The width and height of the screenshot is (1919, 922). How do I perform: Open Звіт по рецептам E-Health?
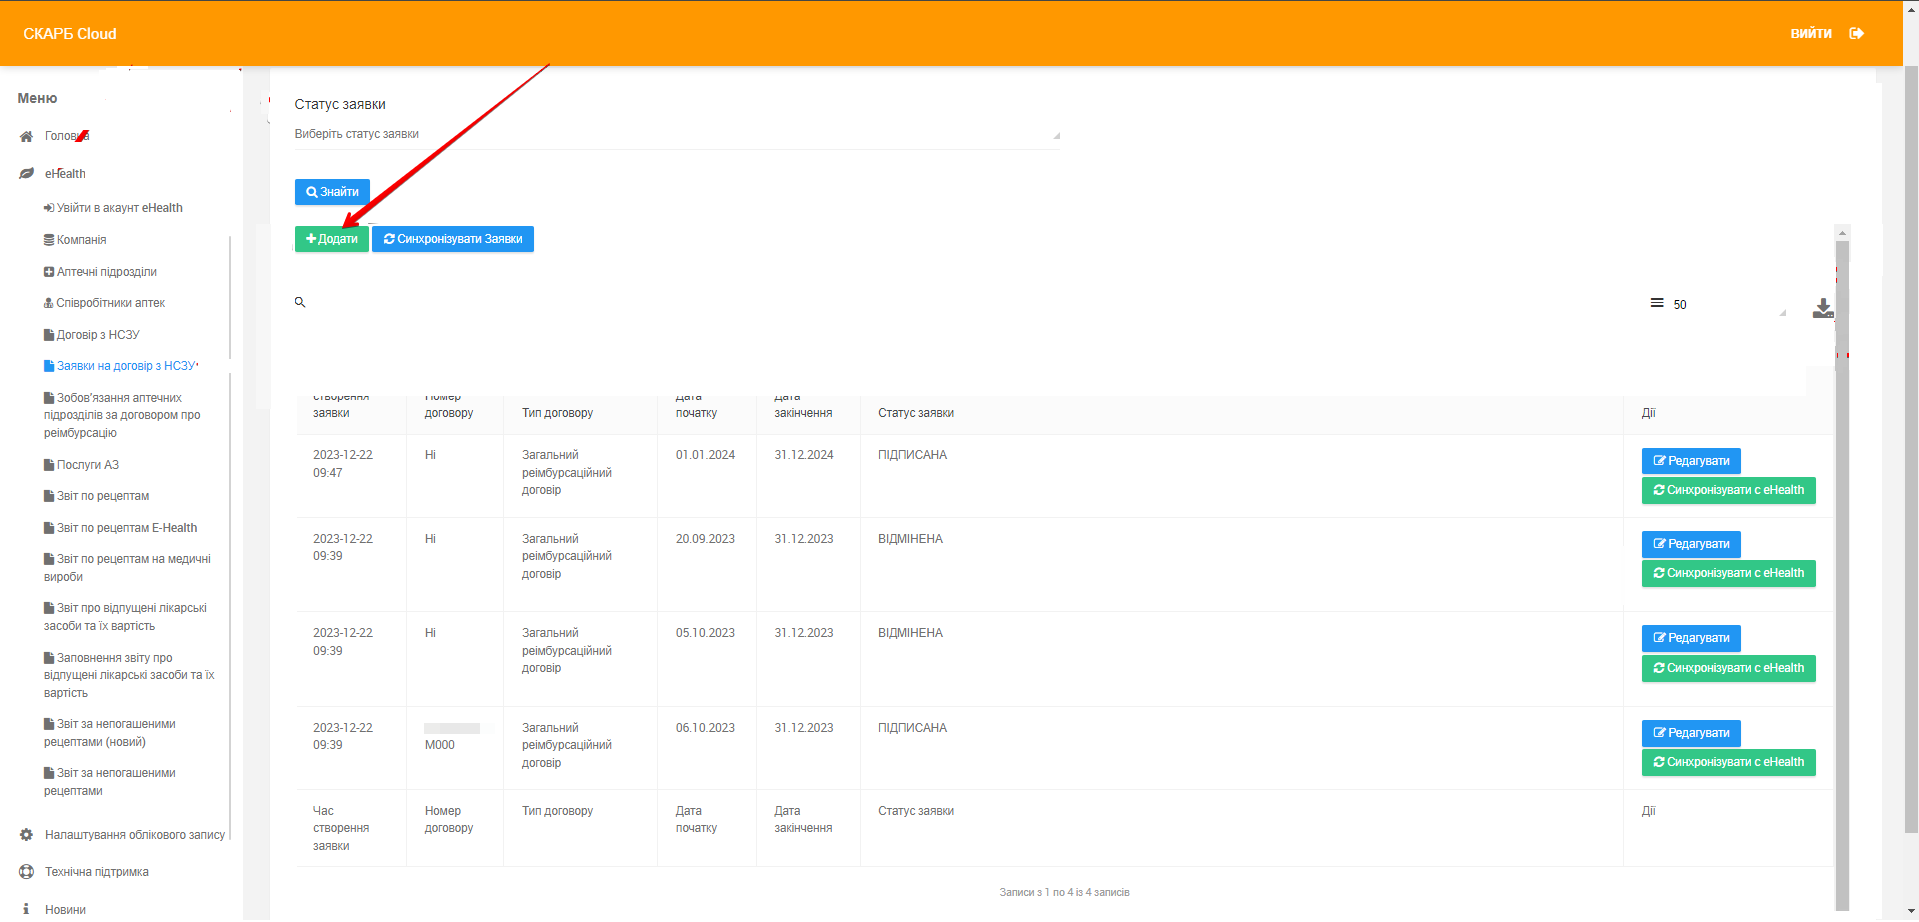coord(126,528)
